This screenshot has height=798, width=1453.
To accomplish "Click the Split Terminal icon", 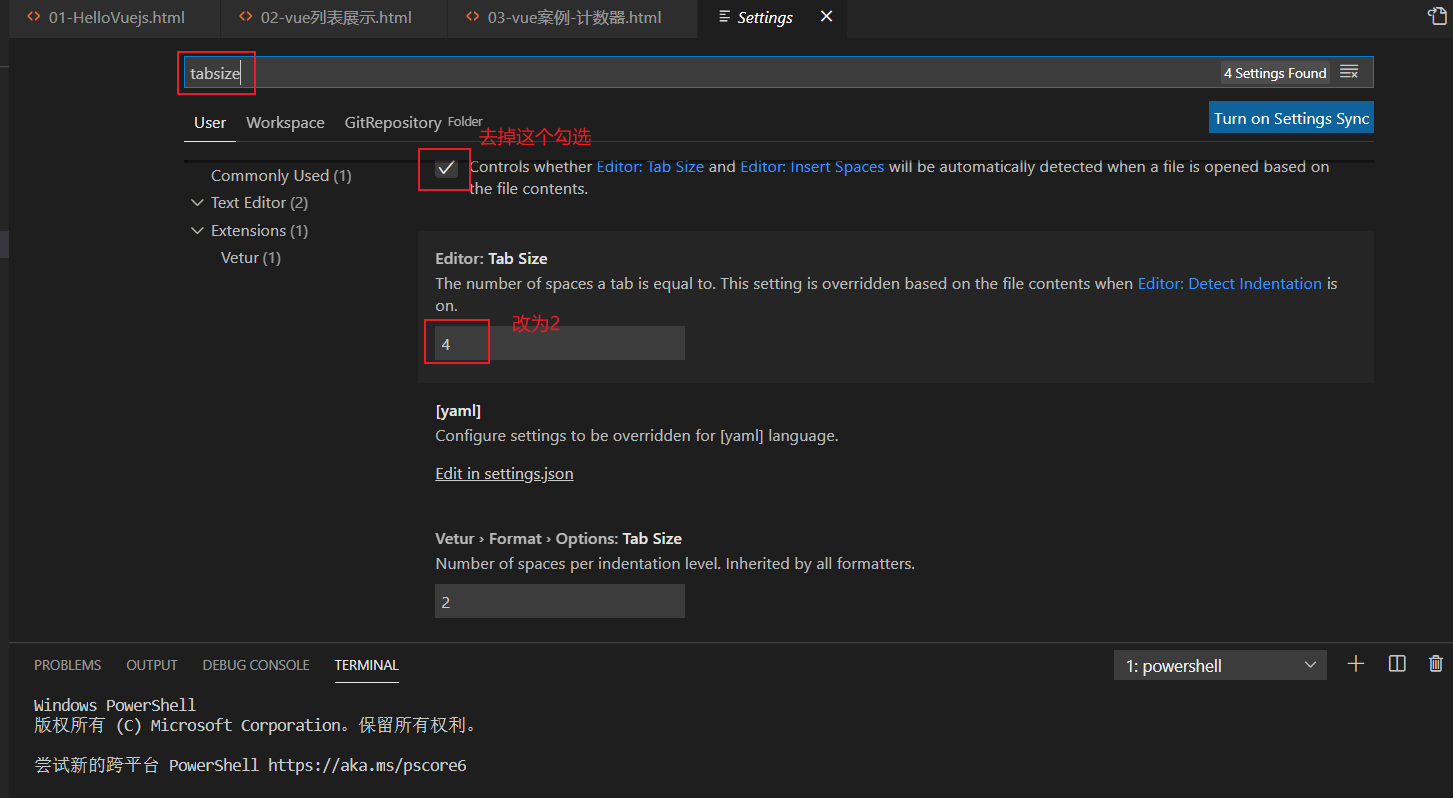I will click(x=1398, y=664).
